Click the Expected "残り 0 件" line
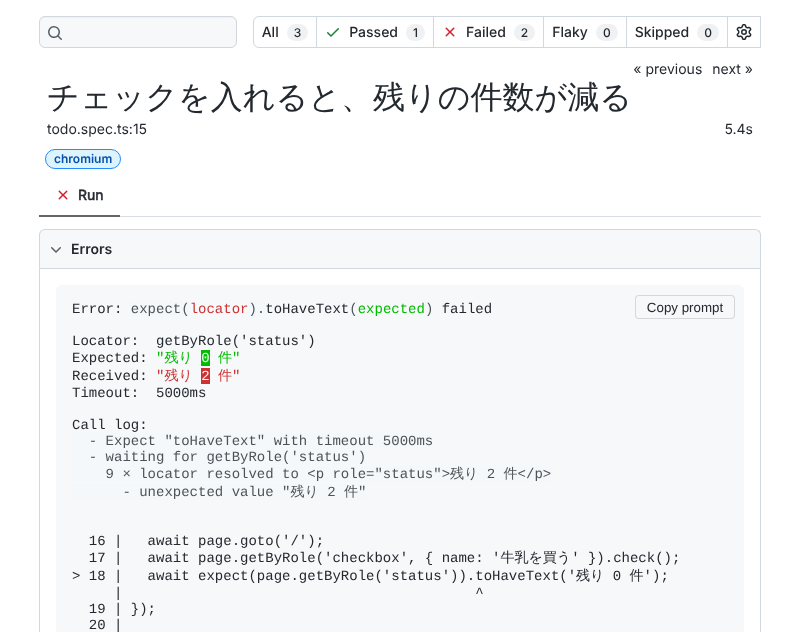The image size is (800, 632). point(156,358)
